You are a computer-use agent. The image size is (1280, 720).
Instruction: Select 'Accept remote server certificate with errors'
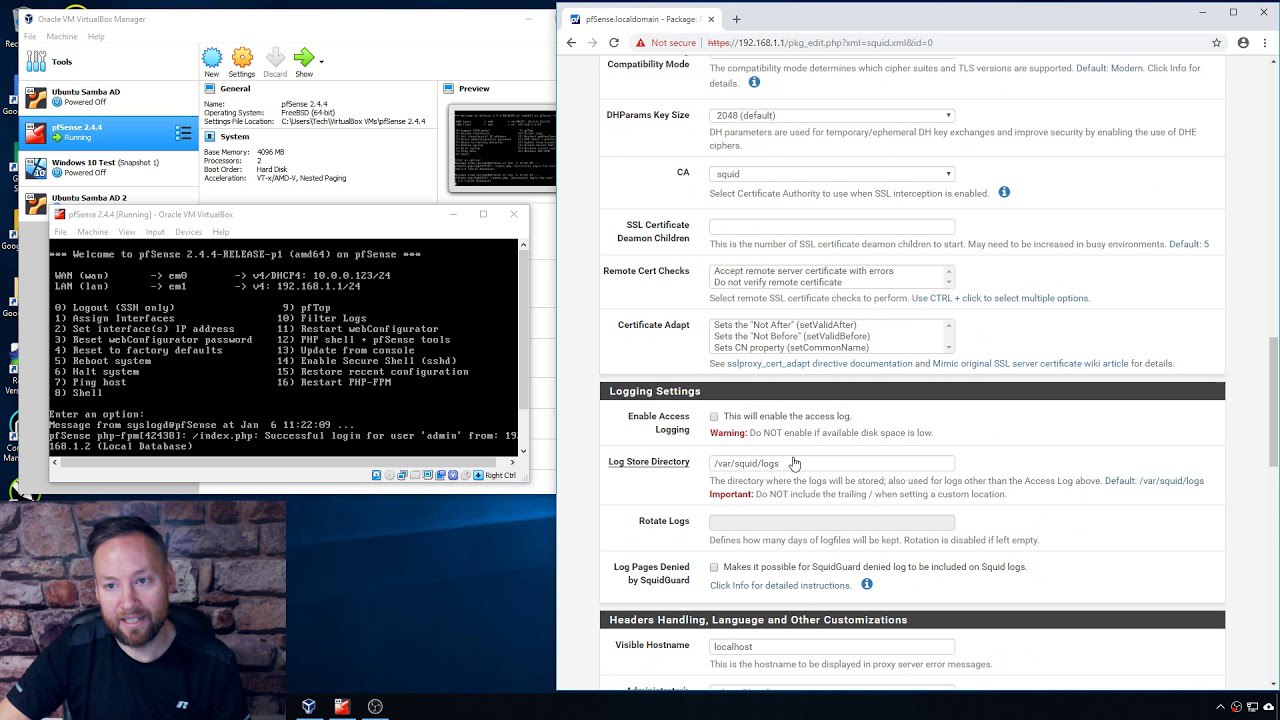[803, 271]
